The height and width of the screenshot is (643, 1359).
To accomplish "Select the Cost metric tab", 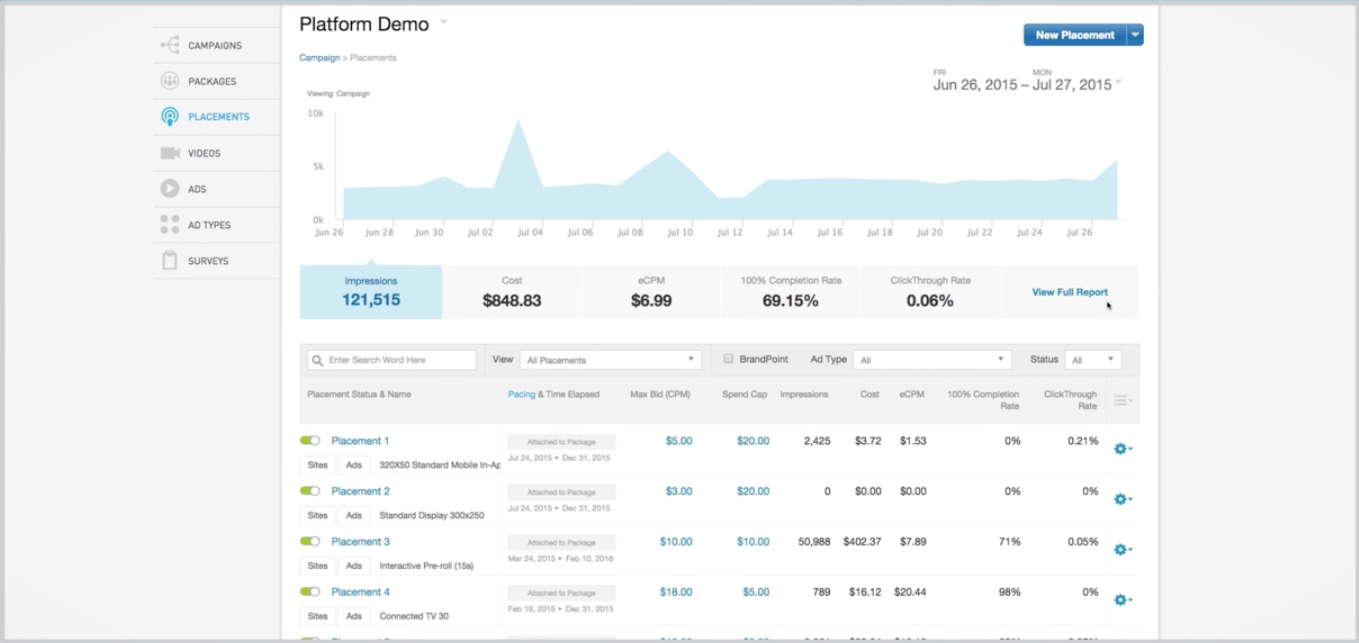I will tap(512, 292).
